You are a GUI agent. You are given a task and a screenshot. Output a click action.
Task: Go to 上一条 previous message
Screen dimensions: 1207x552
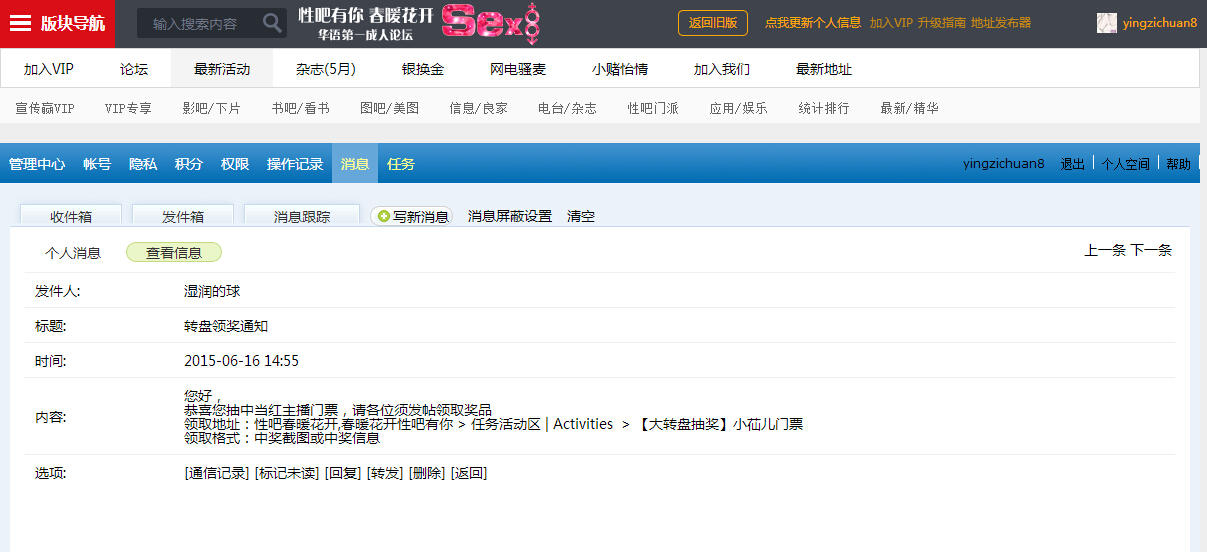pyautogui.click(x=1105, y=250)
